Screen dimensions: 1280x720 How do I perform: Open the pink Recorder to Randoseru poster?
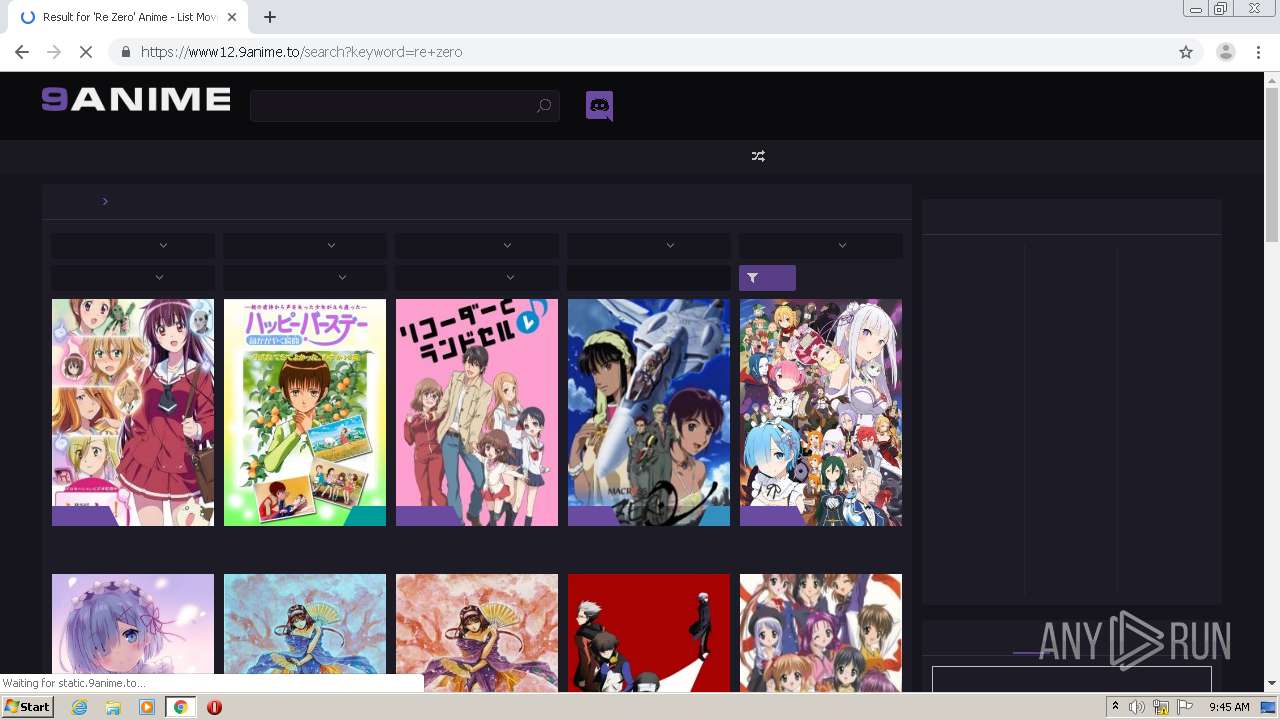coord(477,412)
